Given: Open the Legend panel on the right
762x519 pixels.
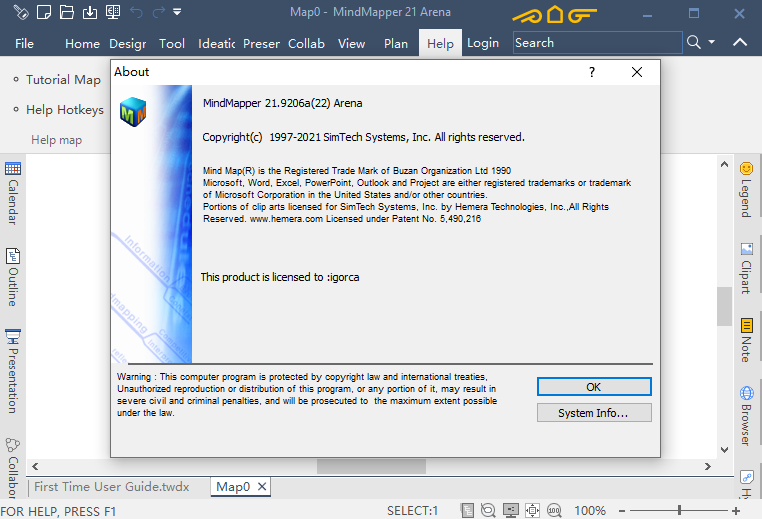Looking at the screenshot, I should (746, 190).
